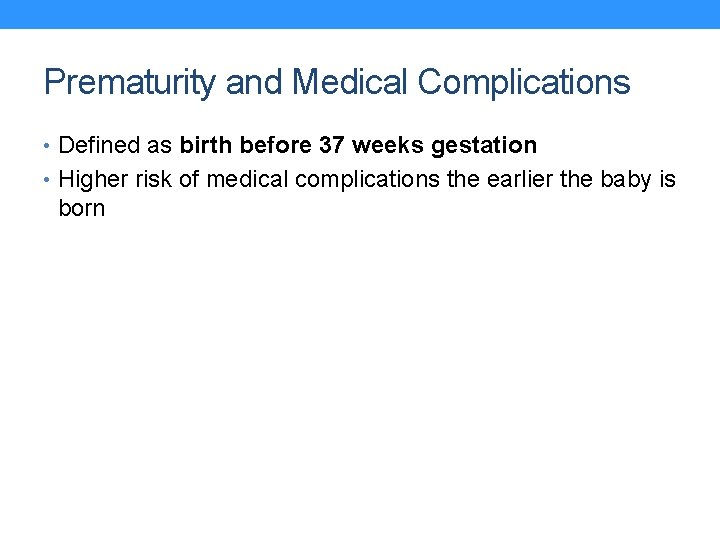Screen dimensions: 720x540
Task: Click the blue header bar at top
Action: (360, 14)
